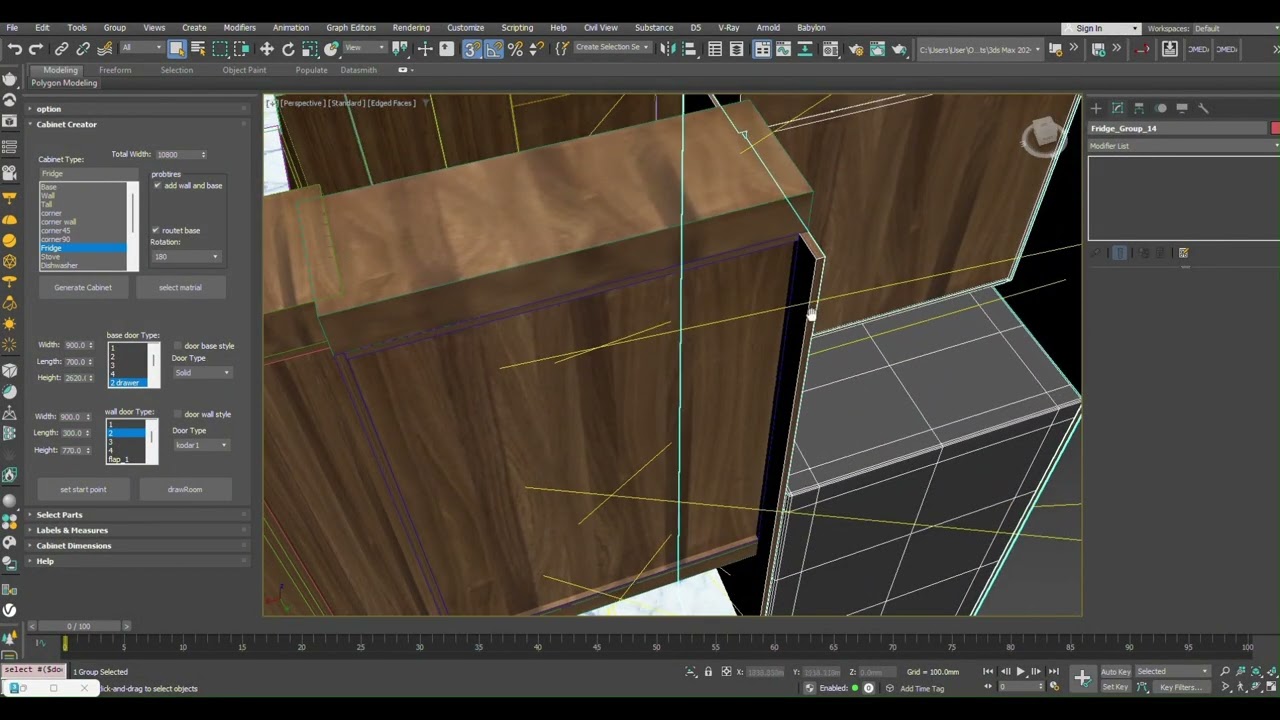Switch to the Freeform ribbon tab
Screen dimensions: 1280x720
point(115,70)
